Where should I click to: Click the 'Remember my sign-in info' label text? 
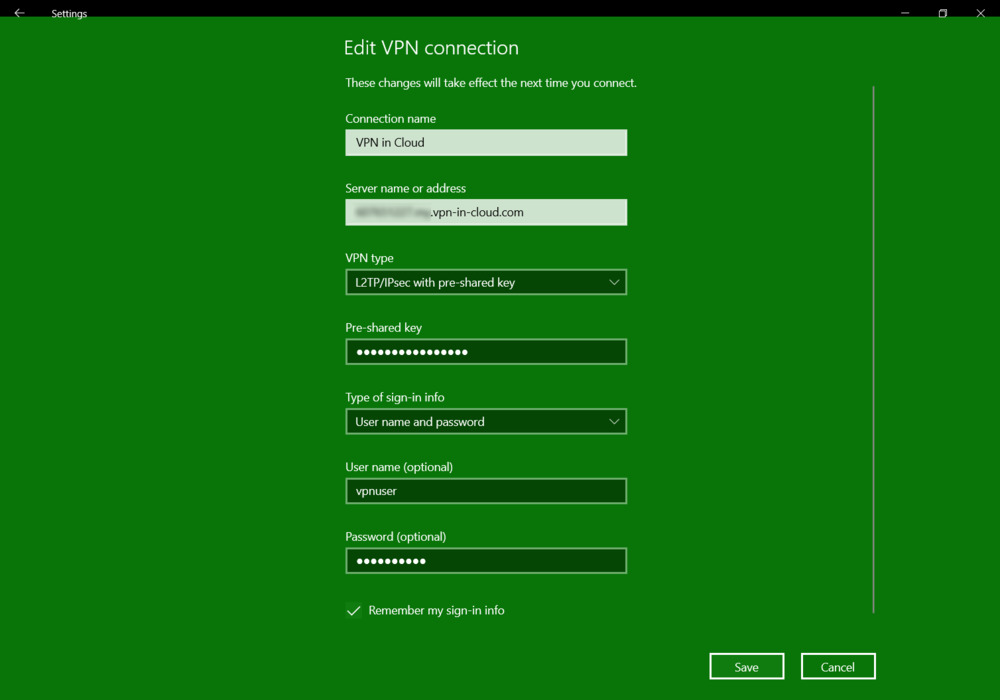tap(436, 610)
